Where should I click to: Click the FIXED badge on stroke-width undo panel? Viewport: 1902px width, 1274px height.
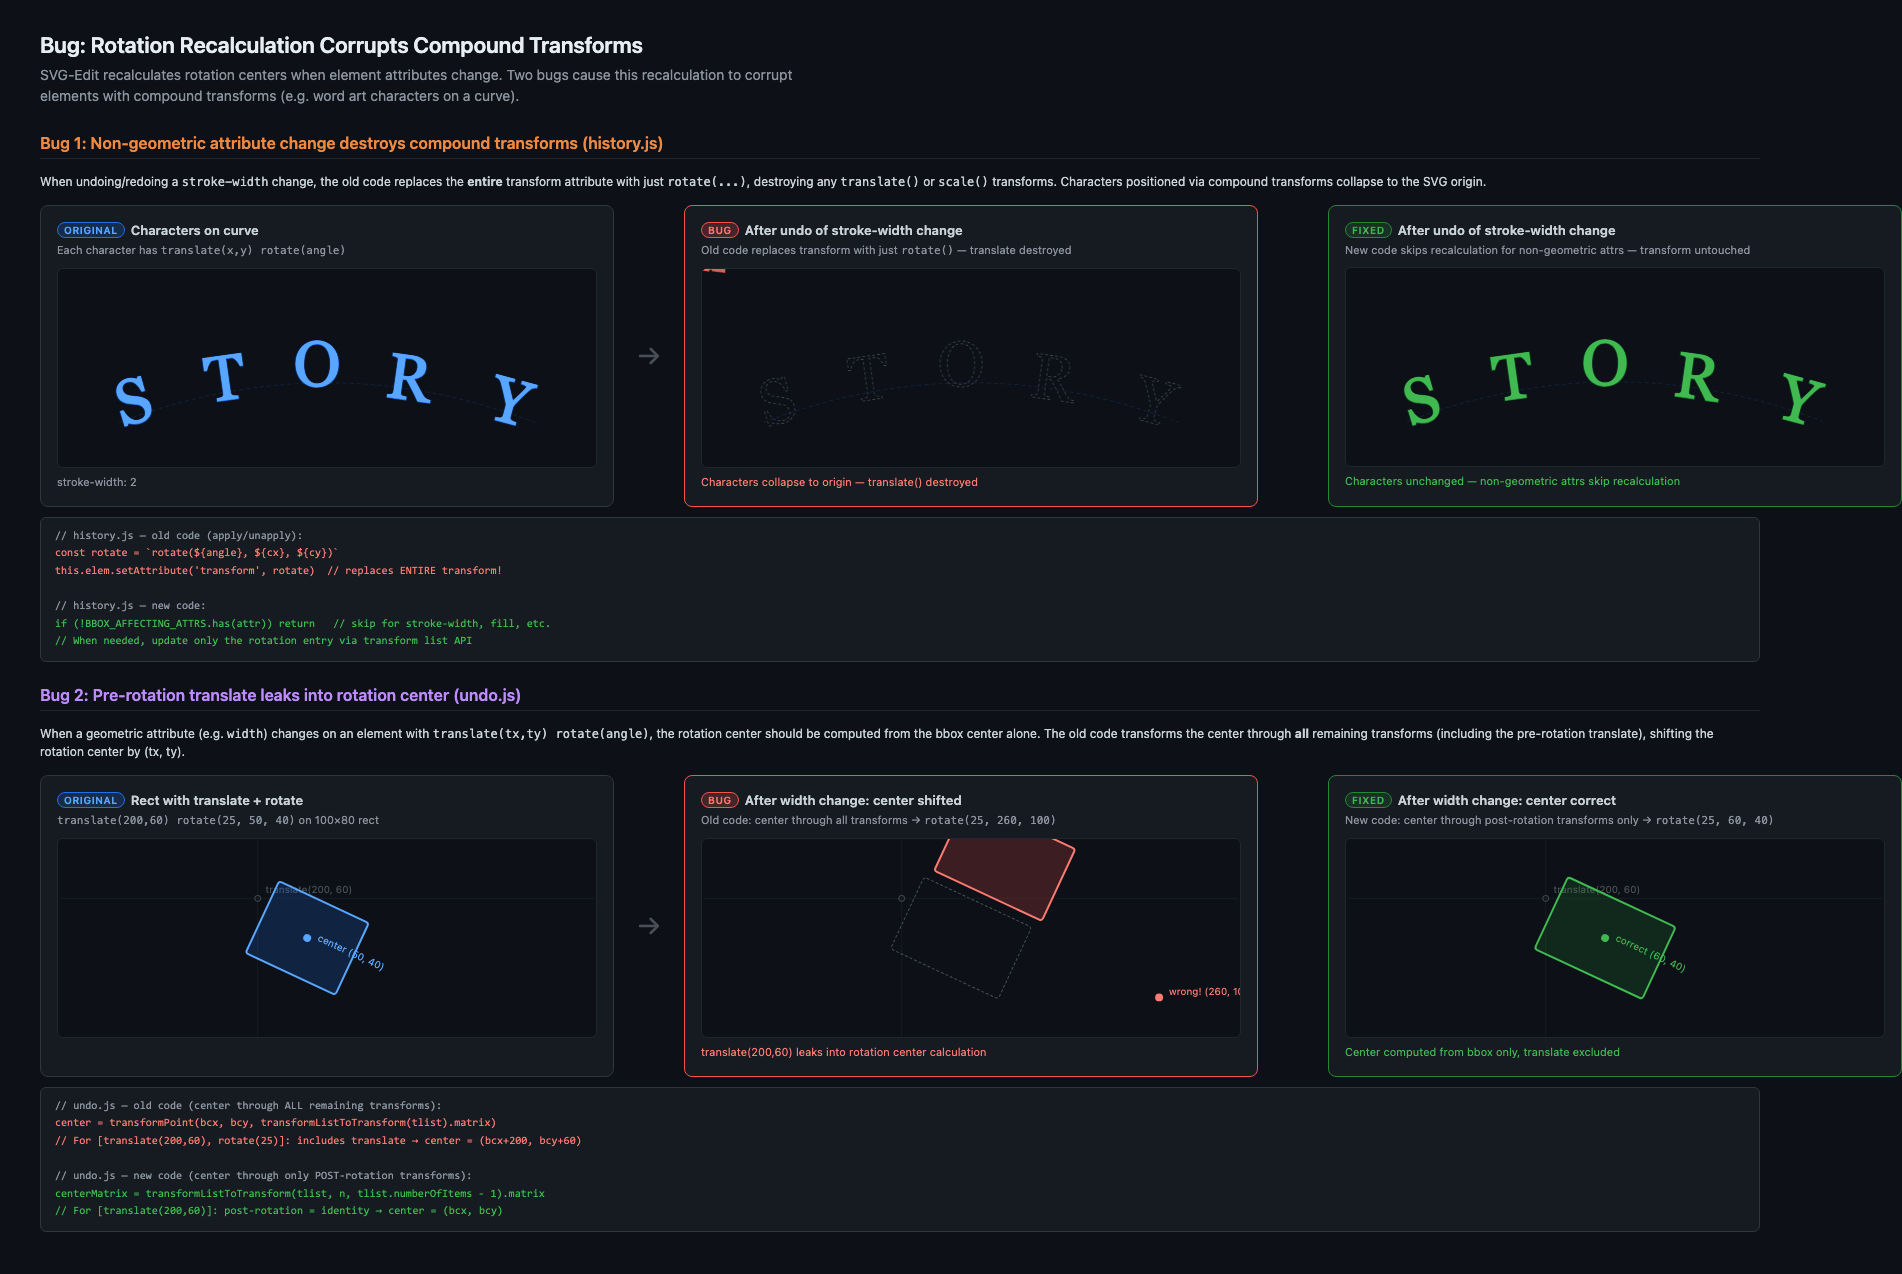[1368, 230]
